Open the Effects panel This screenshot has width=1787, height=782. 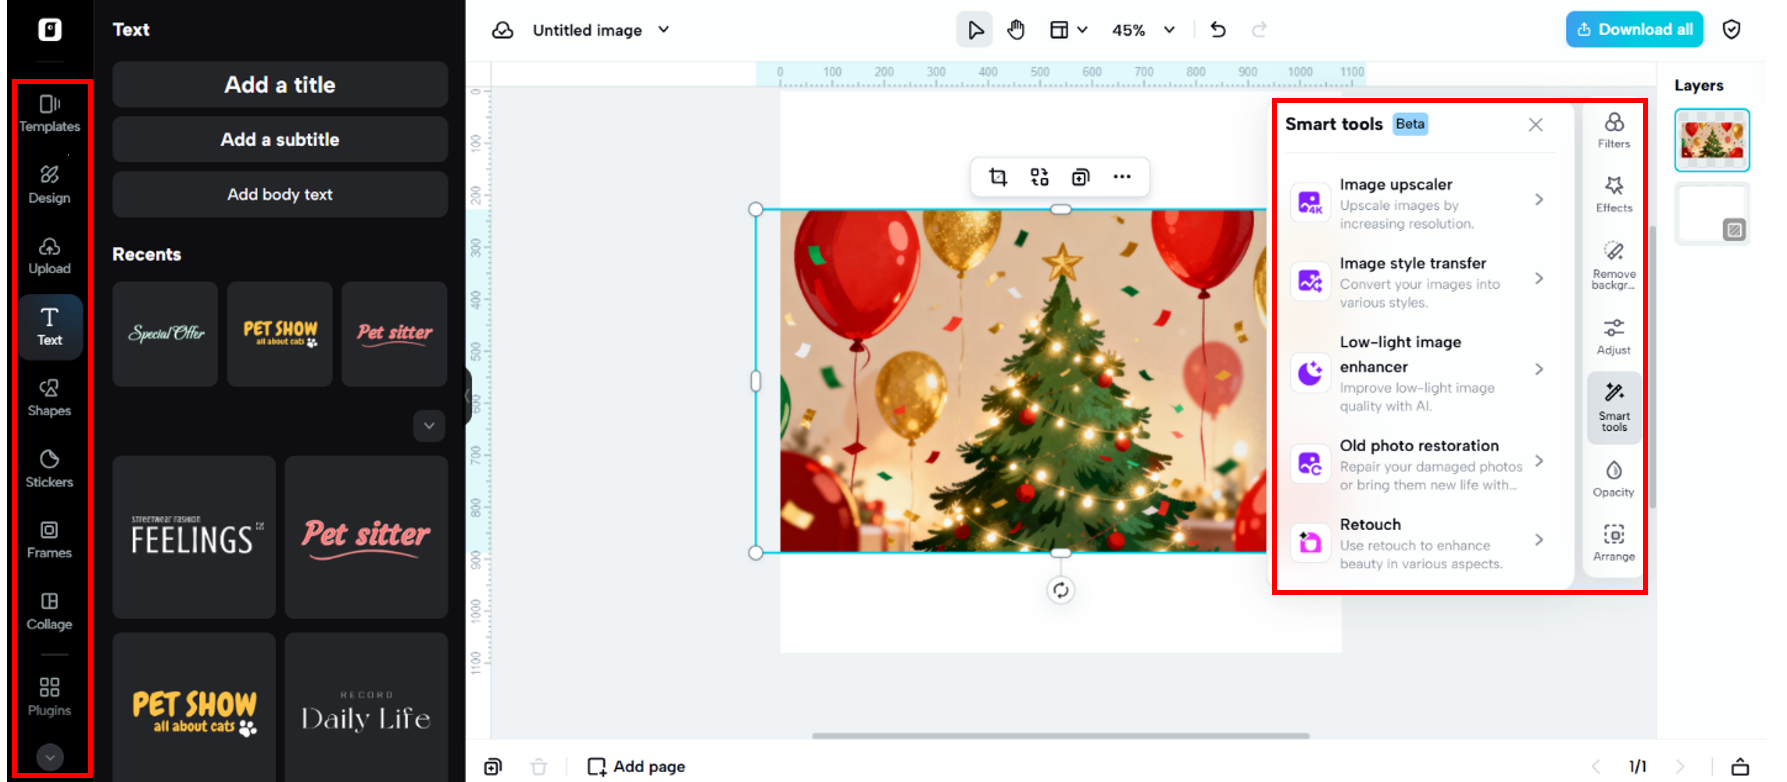point(1614,194)
